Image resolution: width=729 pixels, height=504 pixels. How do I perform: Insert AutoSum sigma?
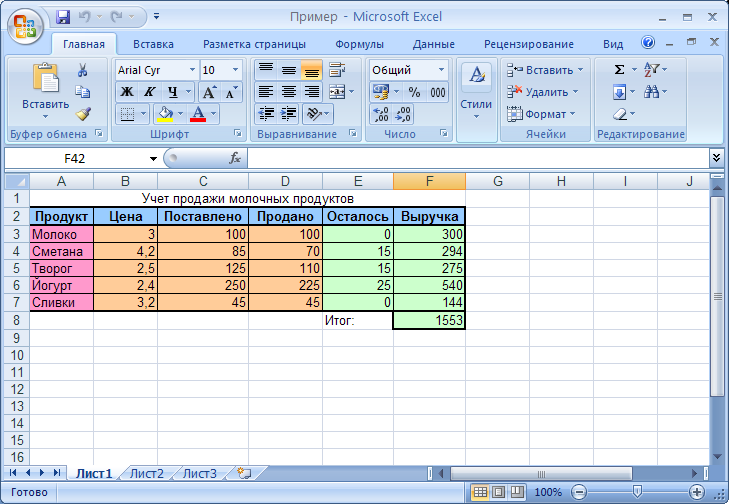coord(619,70)
